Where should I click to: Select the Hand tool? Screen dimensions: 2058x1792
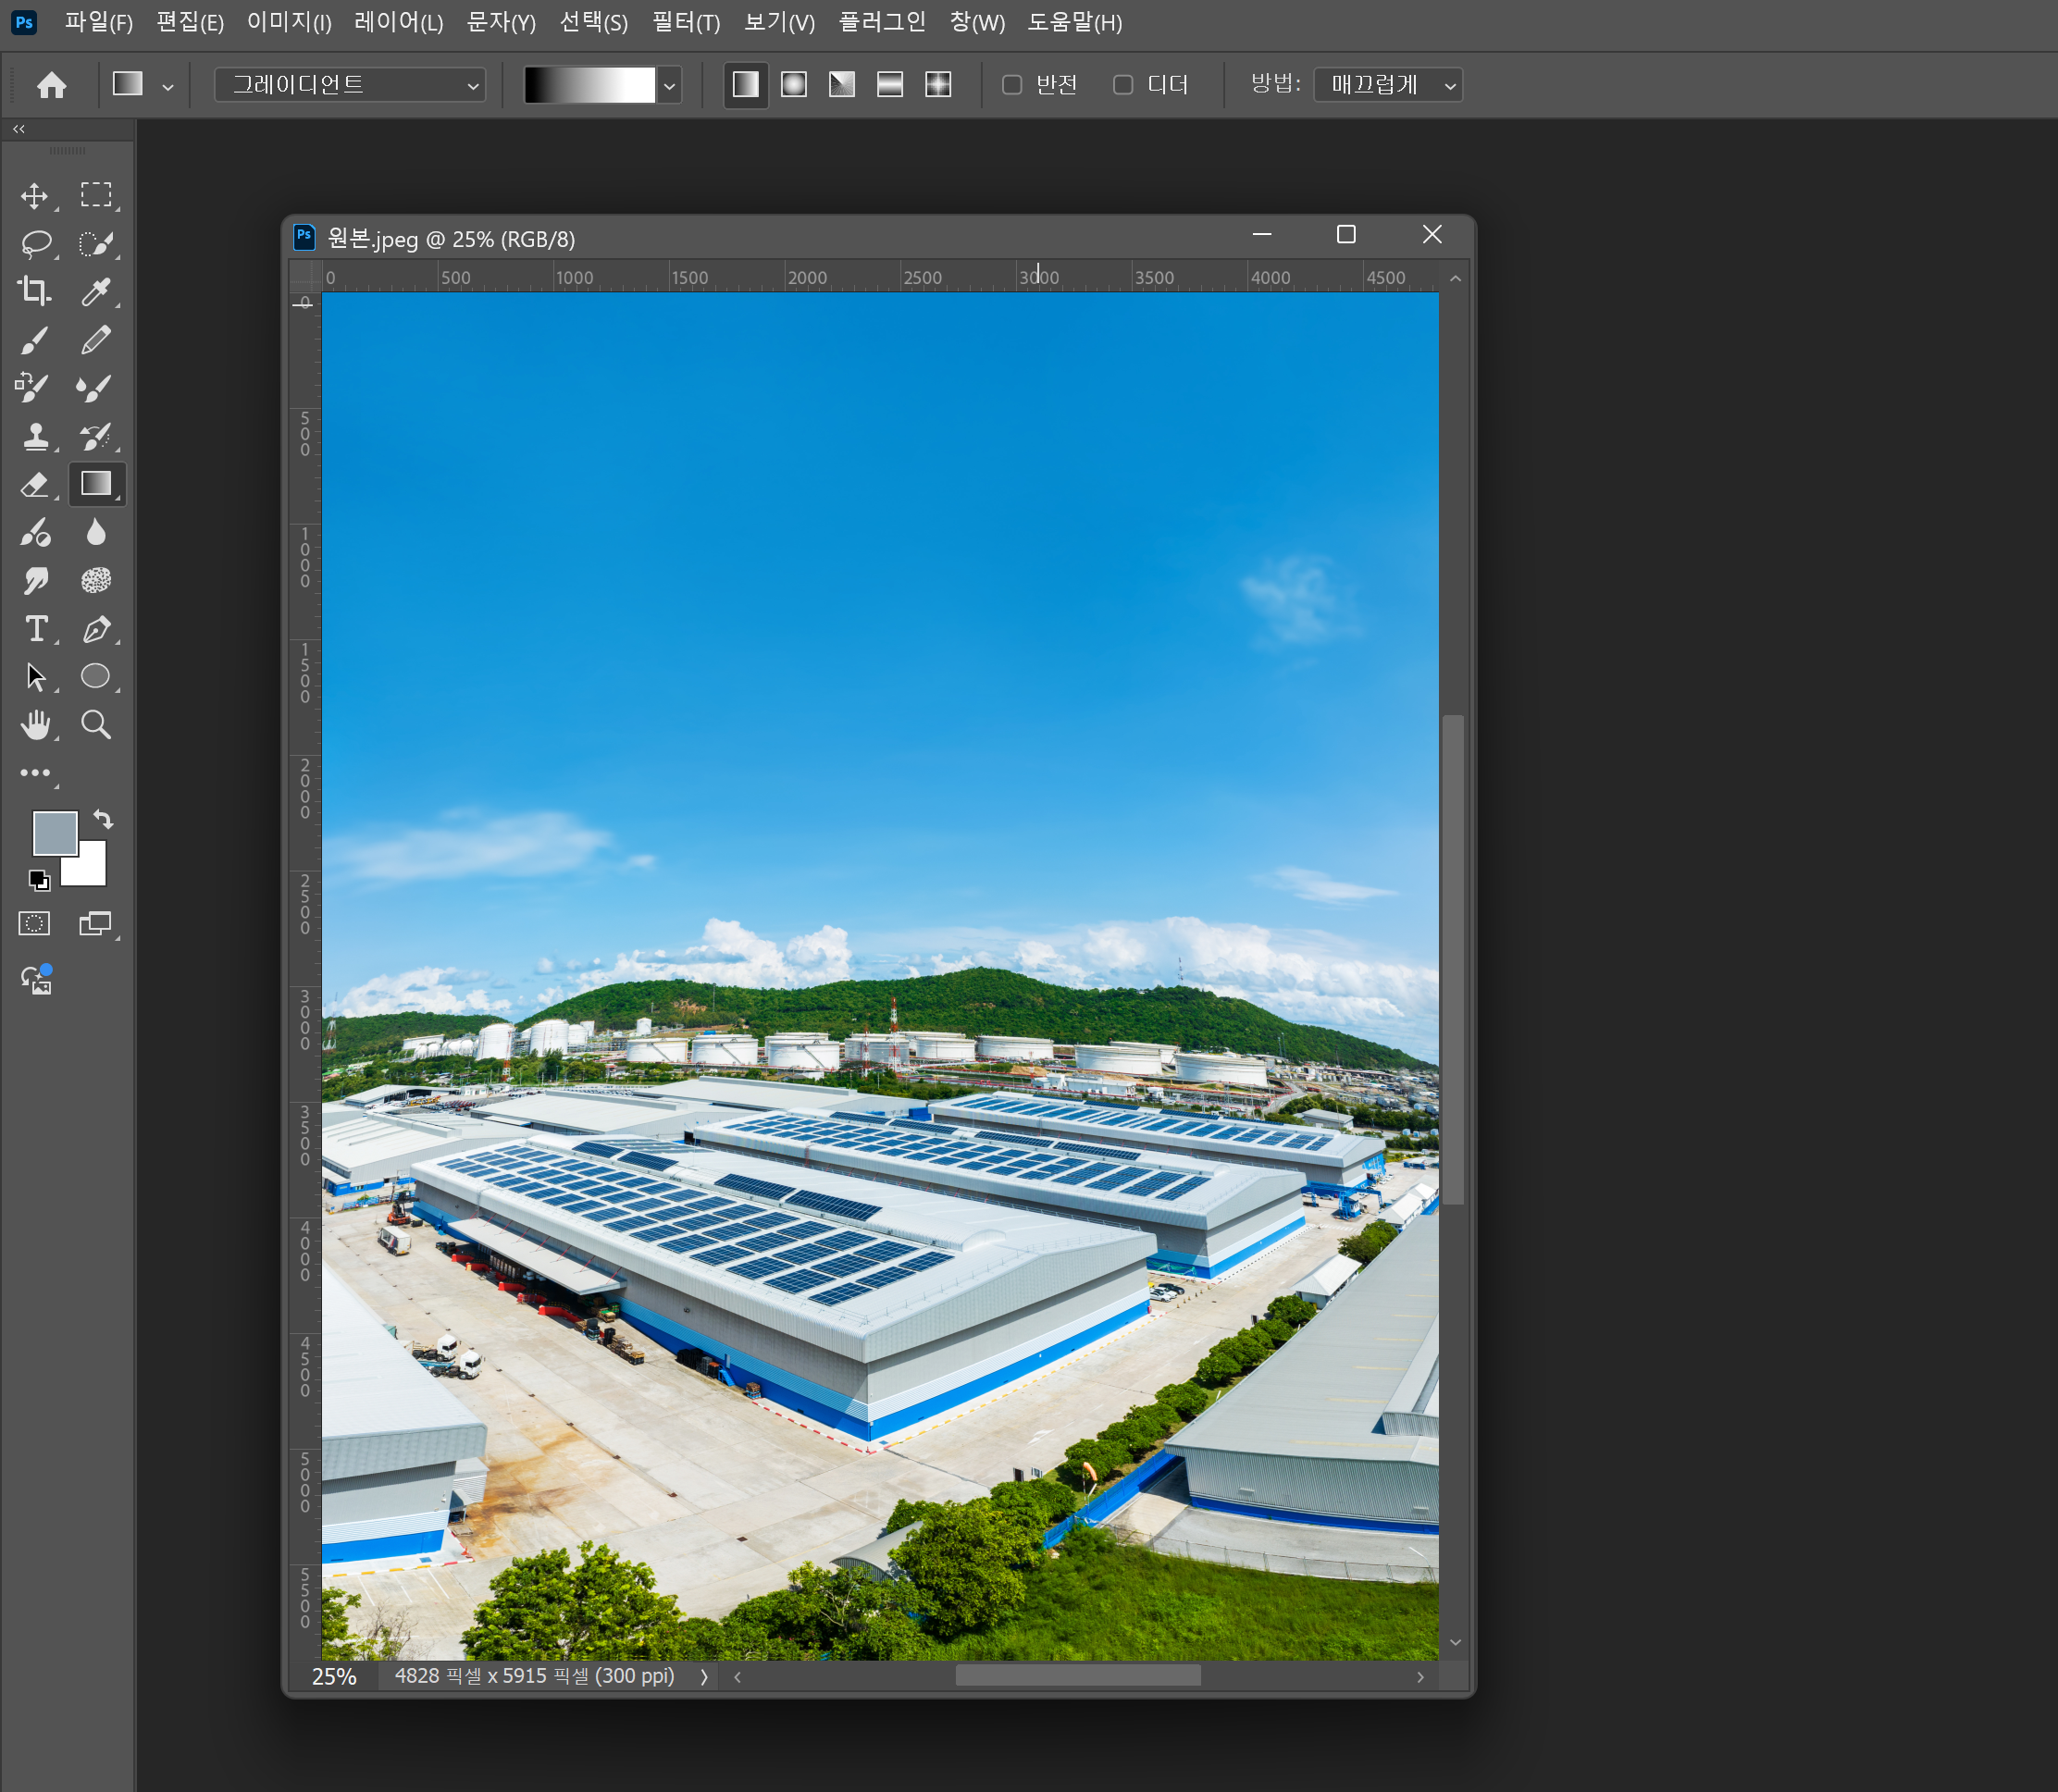click(36, 725)
